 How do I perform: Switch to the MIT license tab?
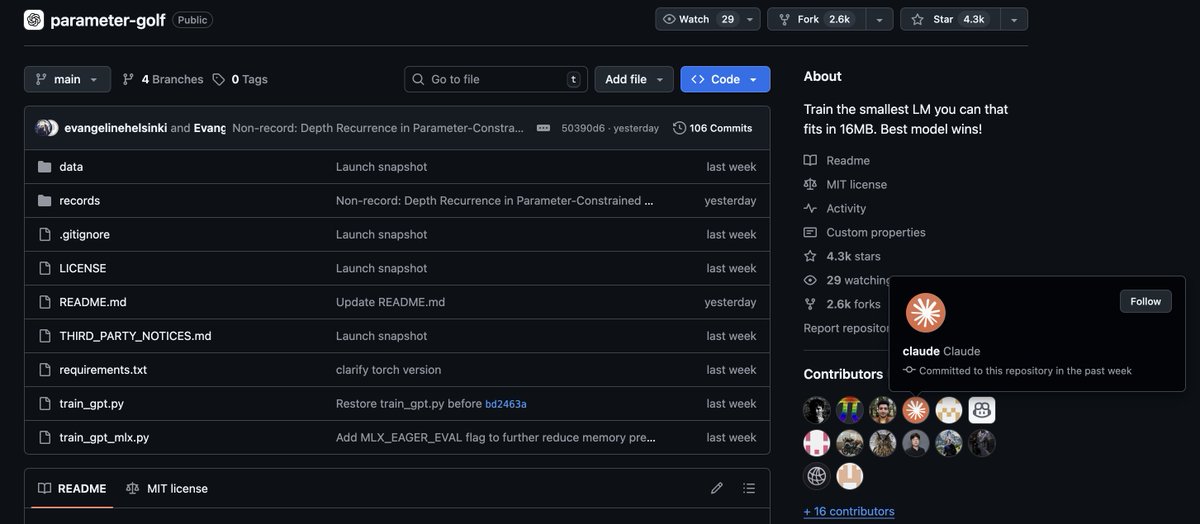167,489
